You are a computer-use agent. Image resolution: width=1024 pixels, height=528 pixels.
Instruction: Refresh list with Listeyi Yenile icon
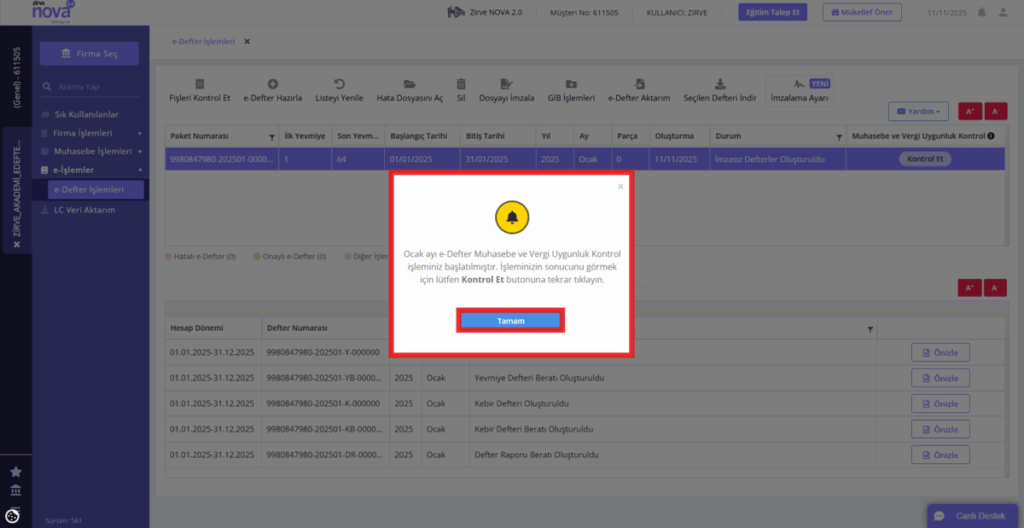coord(340,84)
